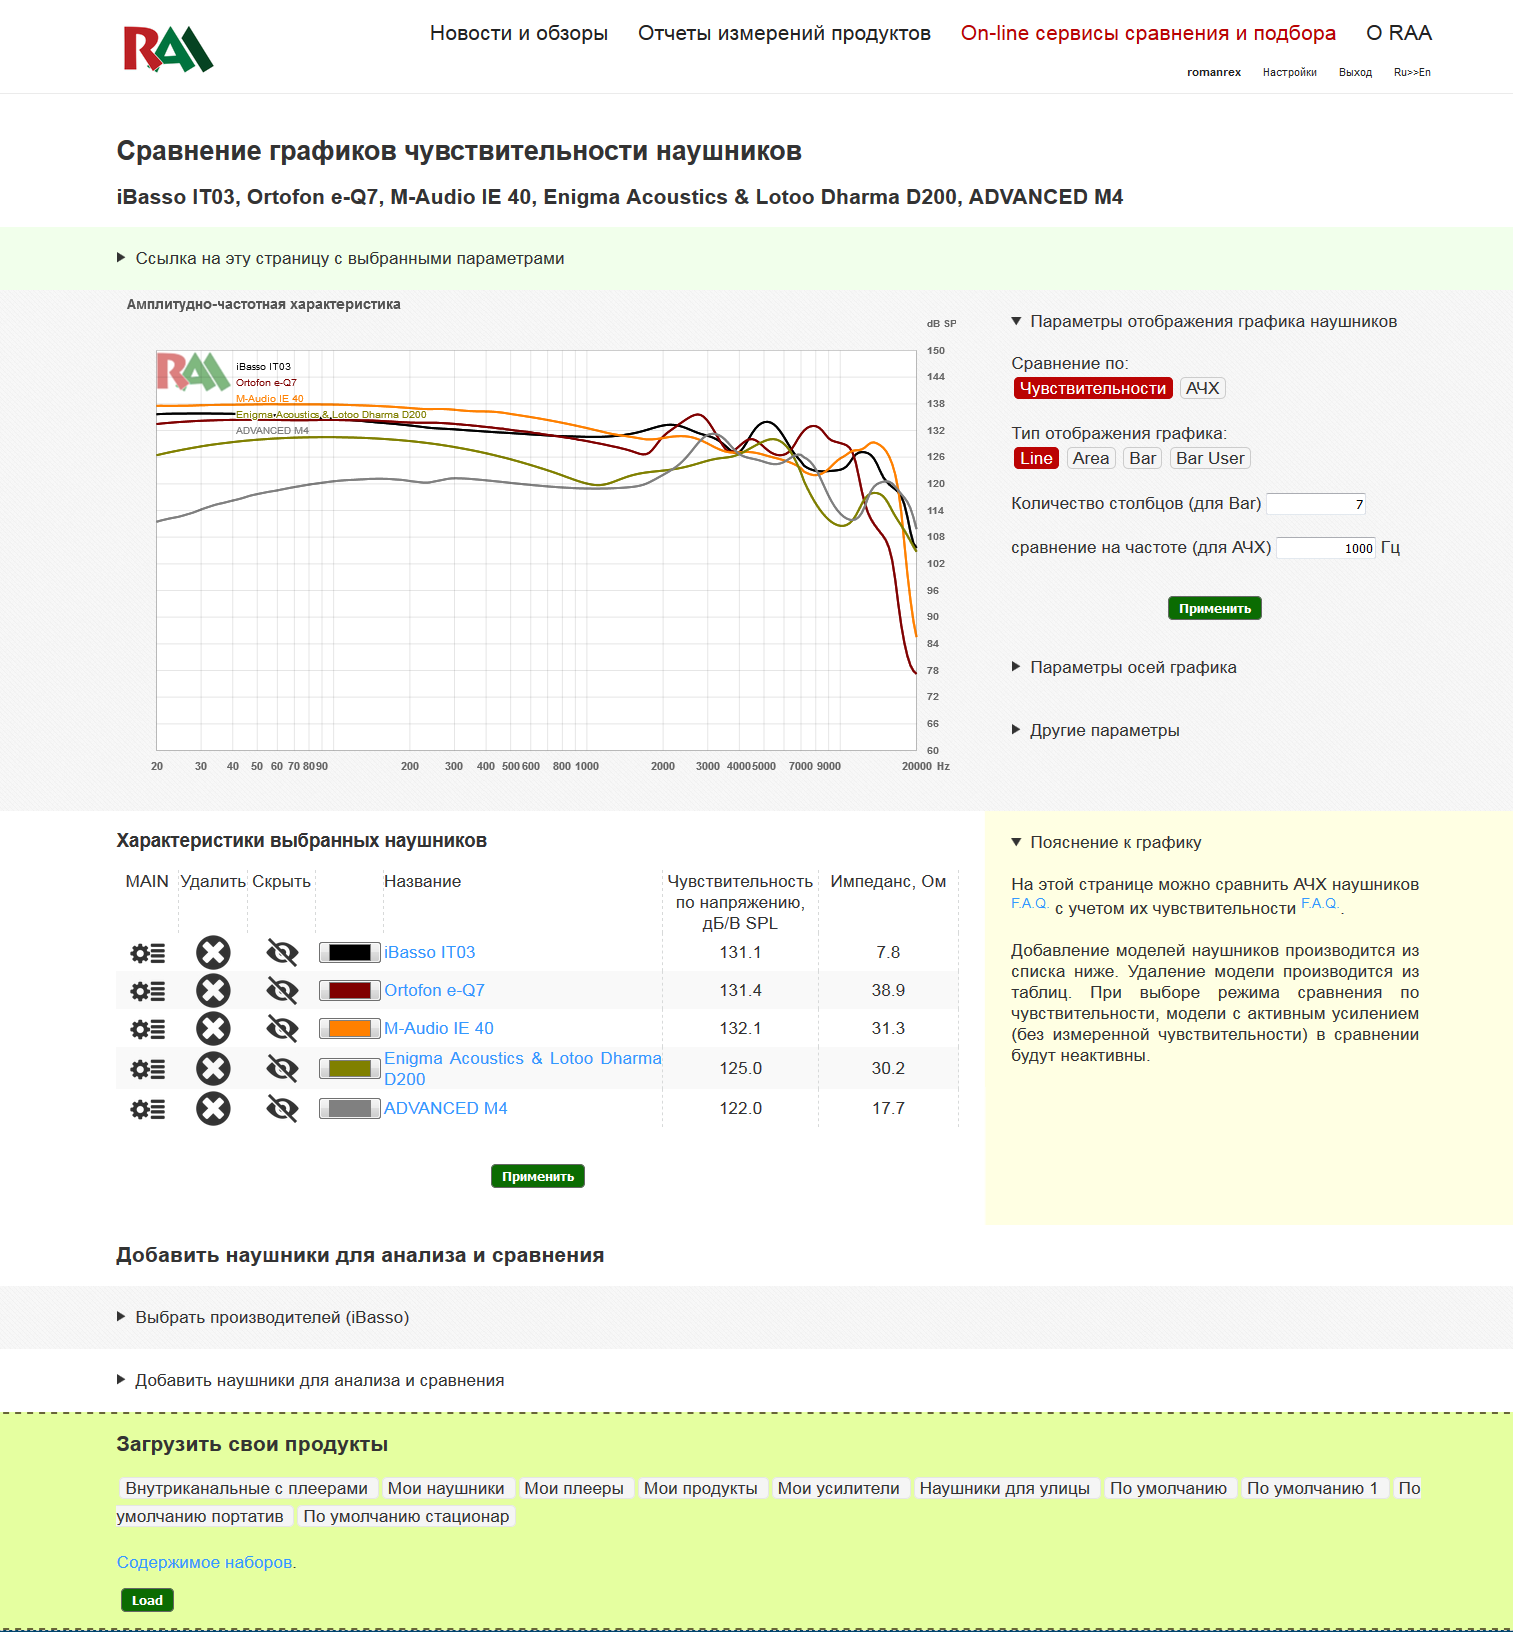Screen dimensions: 1513x1632
Task: Hide the Ortofon e-Q7 curve
Action: [x=282, y=991]
